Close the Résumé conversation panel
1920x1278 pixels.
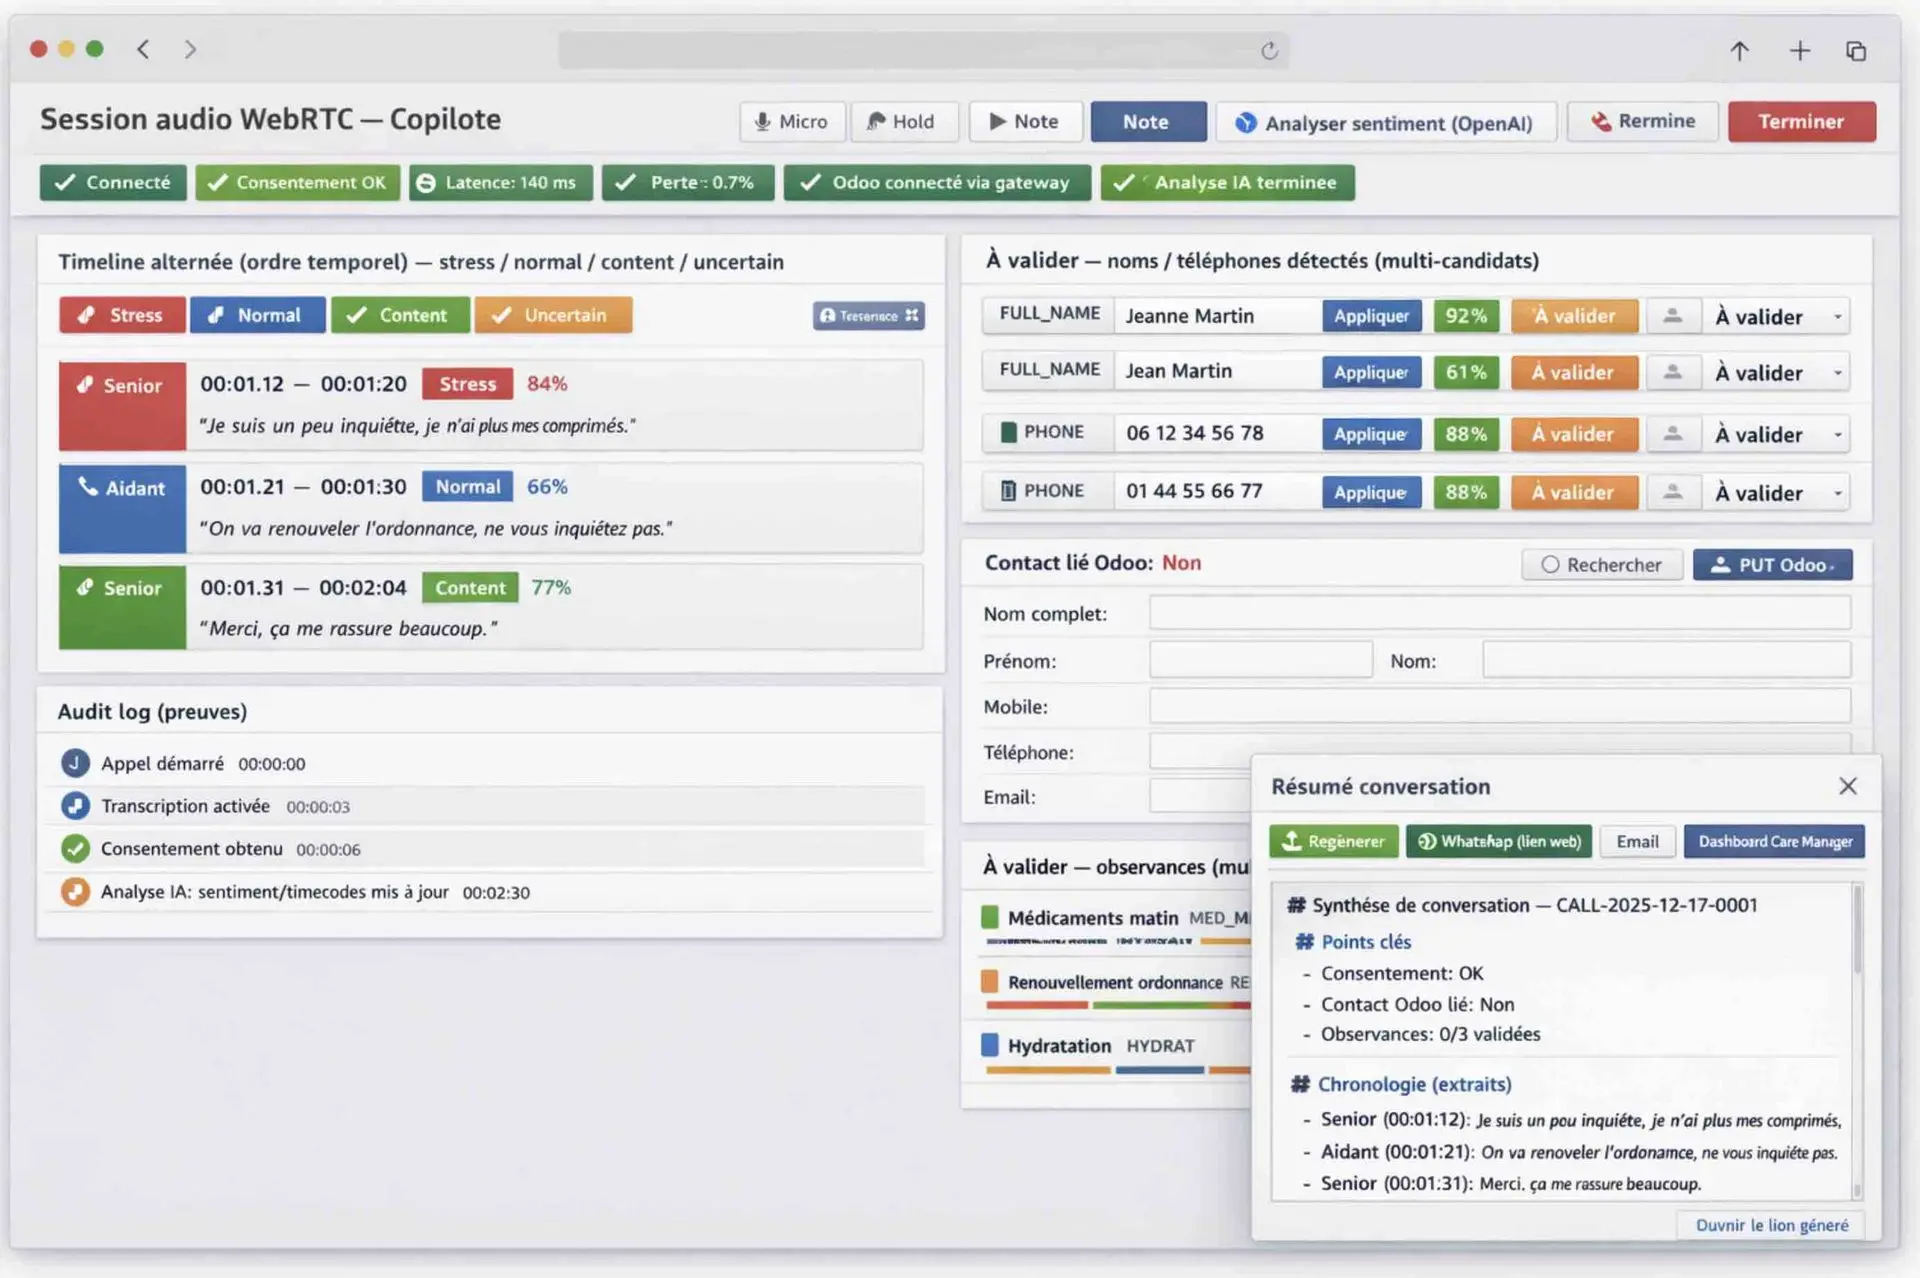click(1847, 786)
